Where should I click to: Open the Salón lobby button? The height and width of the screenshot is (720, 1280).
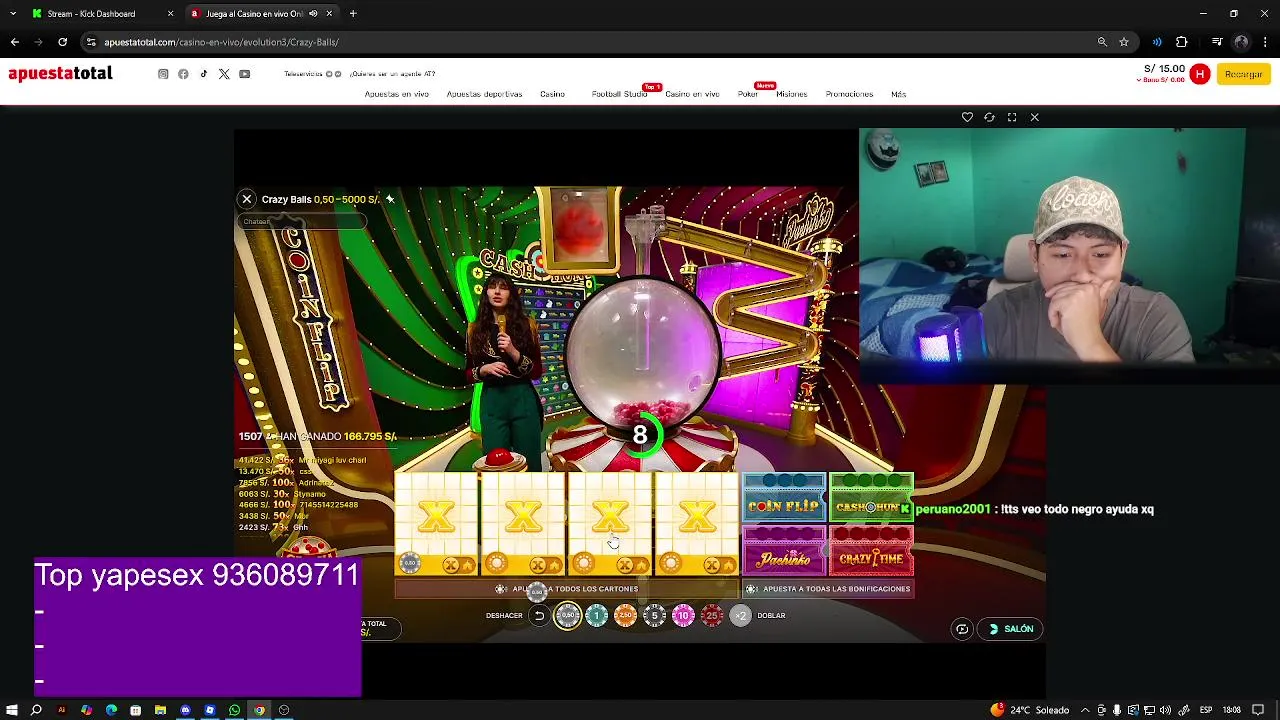(x=1012, y=629)
